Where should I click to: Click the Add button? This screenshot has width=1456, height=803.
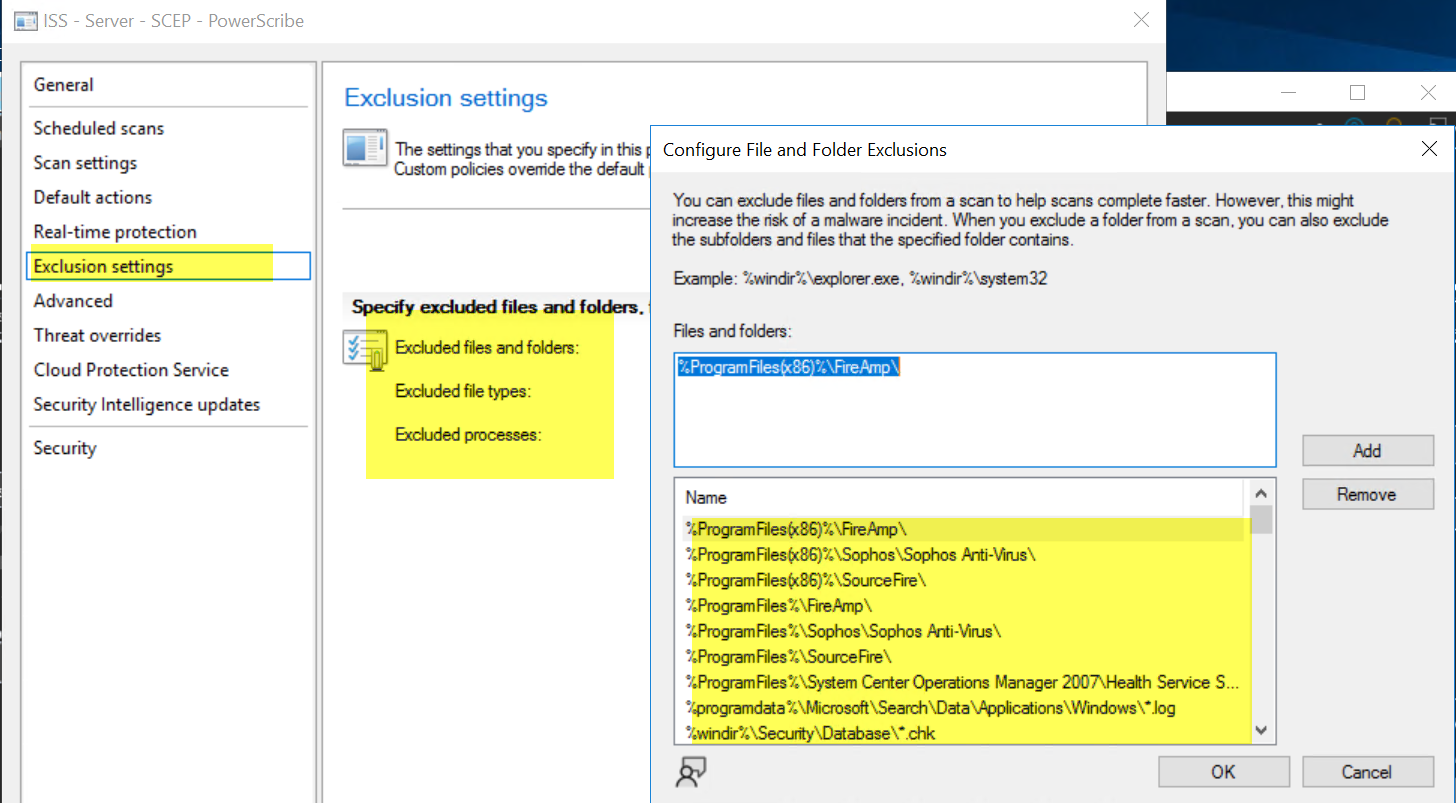1367,450
